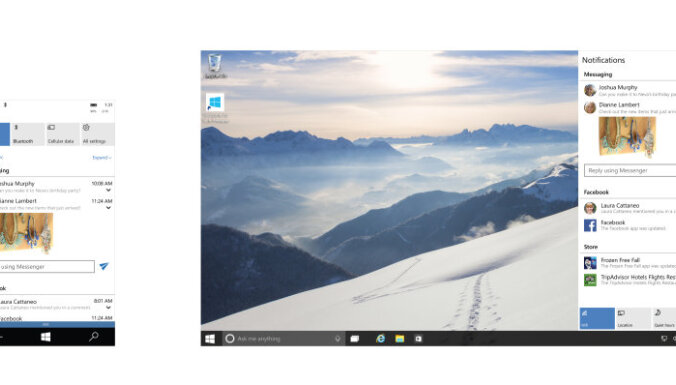676x385 pixels.
Task: Toggle Cellular data quick action on phone
Action: 63,134
